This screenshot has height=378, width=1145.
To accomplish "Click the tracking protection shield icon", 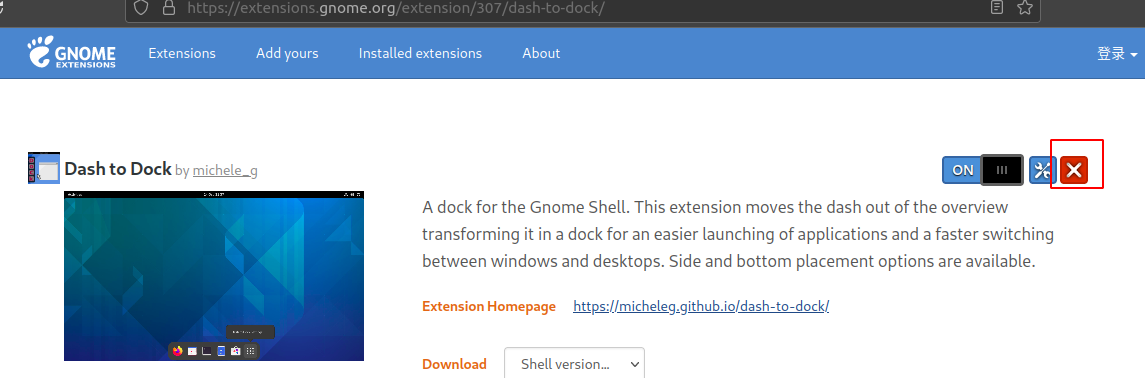I will (x=141, y=8).
